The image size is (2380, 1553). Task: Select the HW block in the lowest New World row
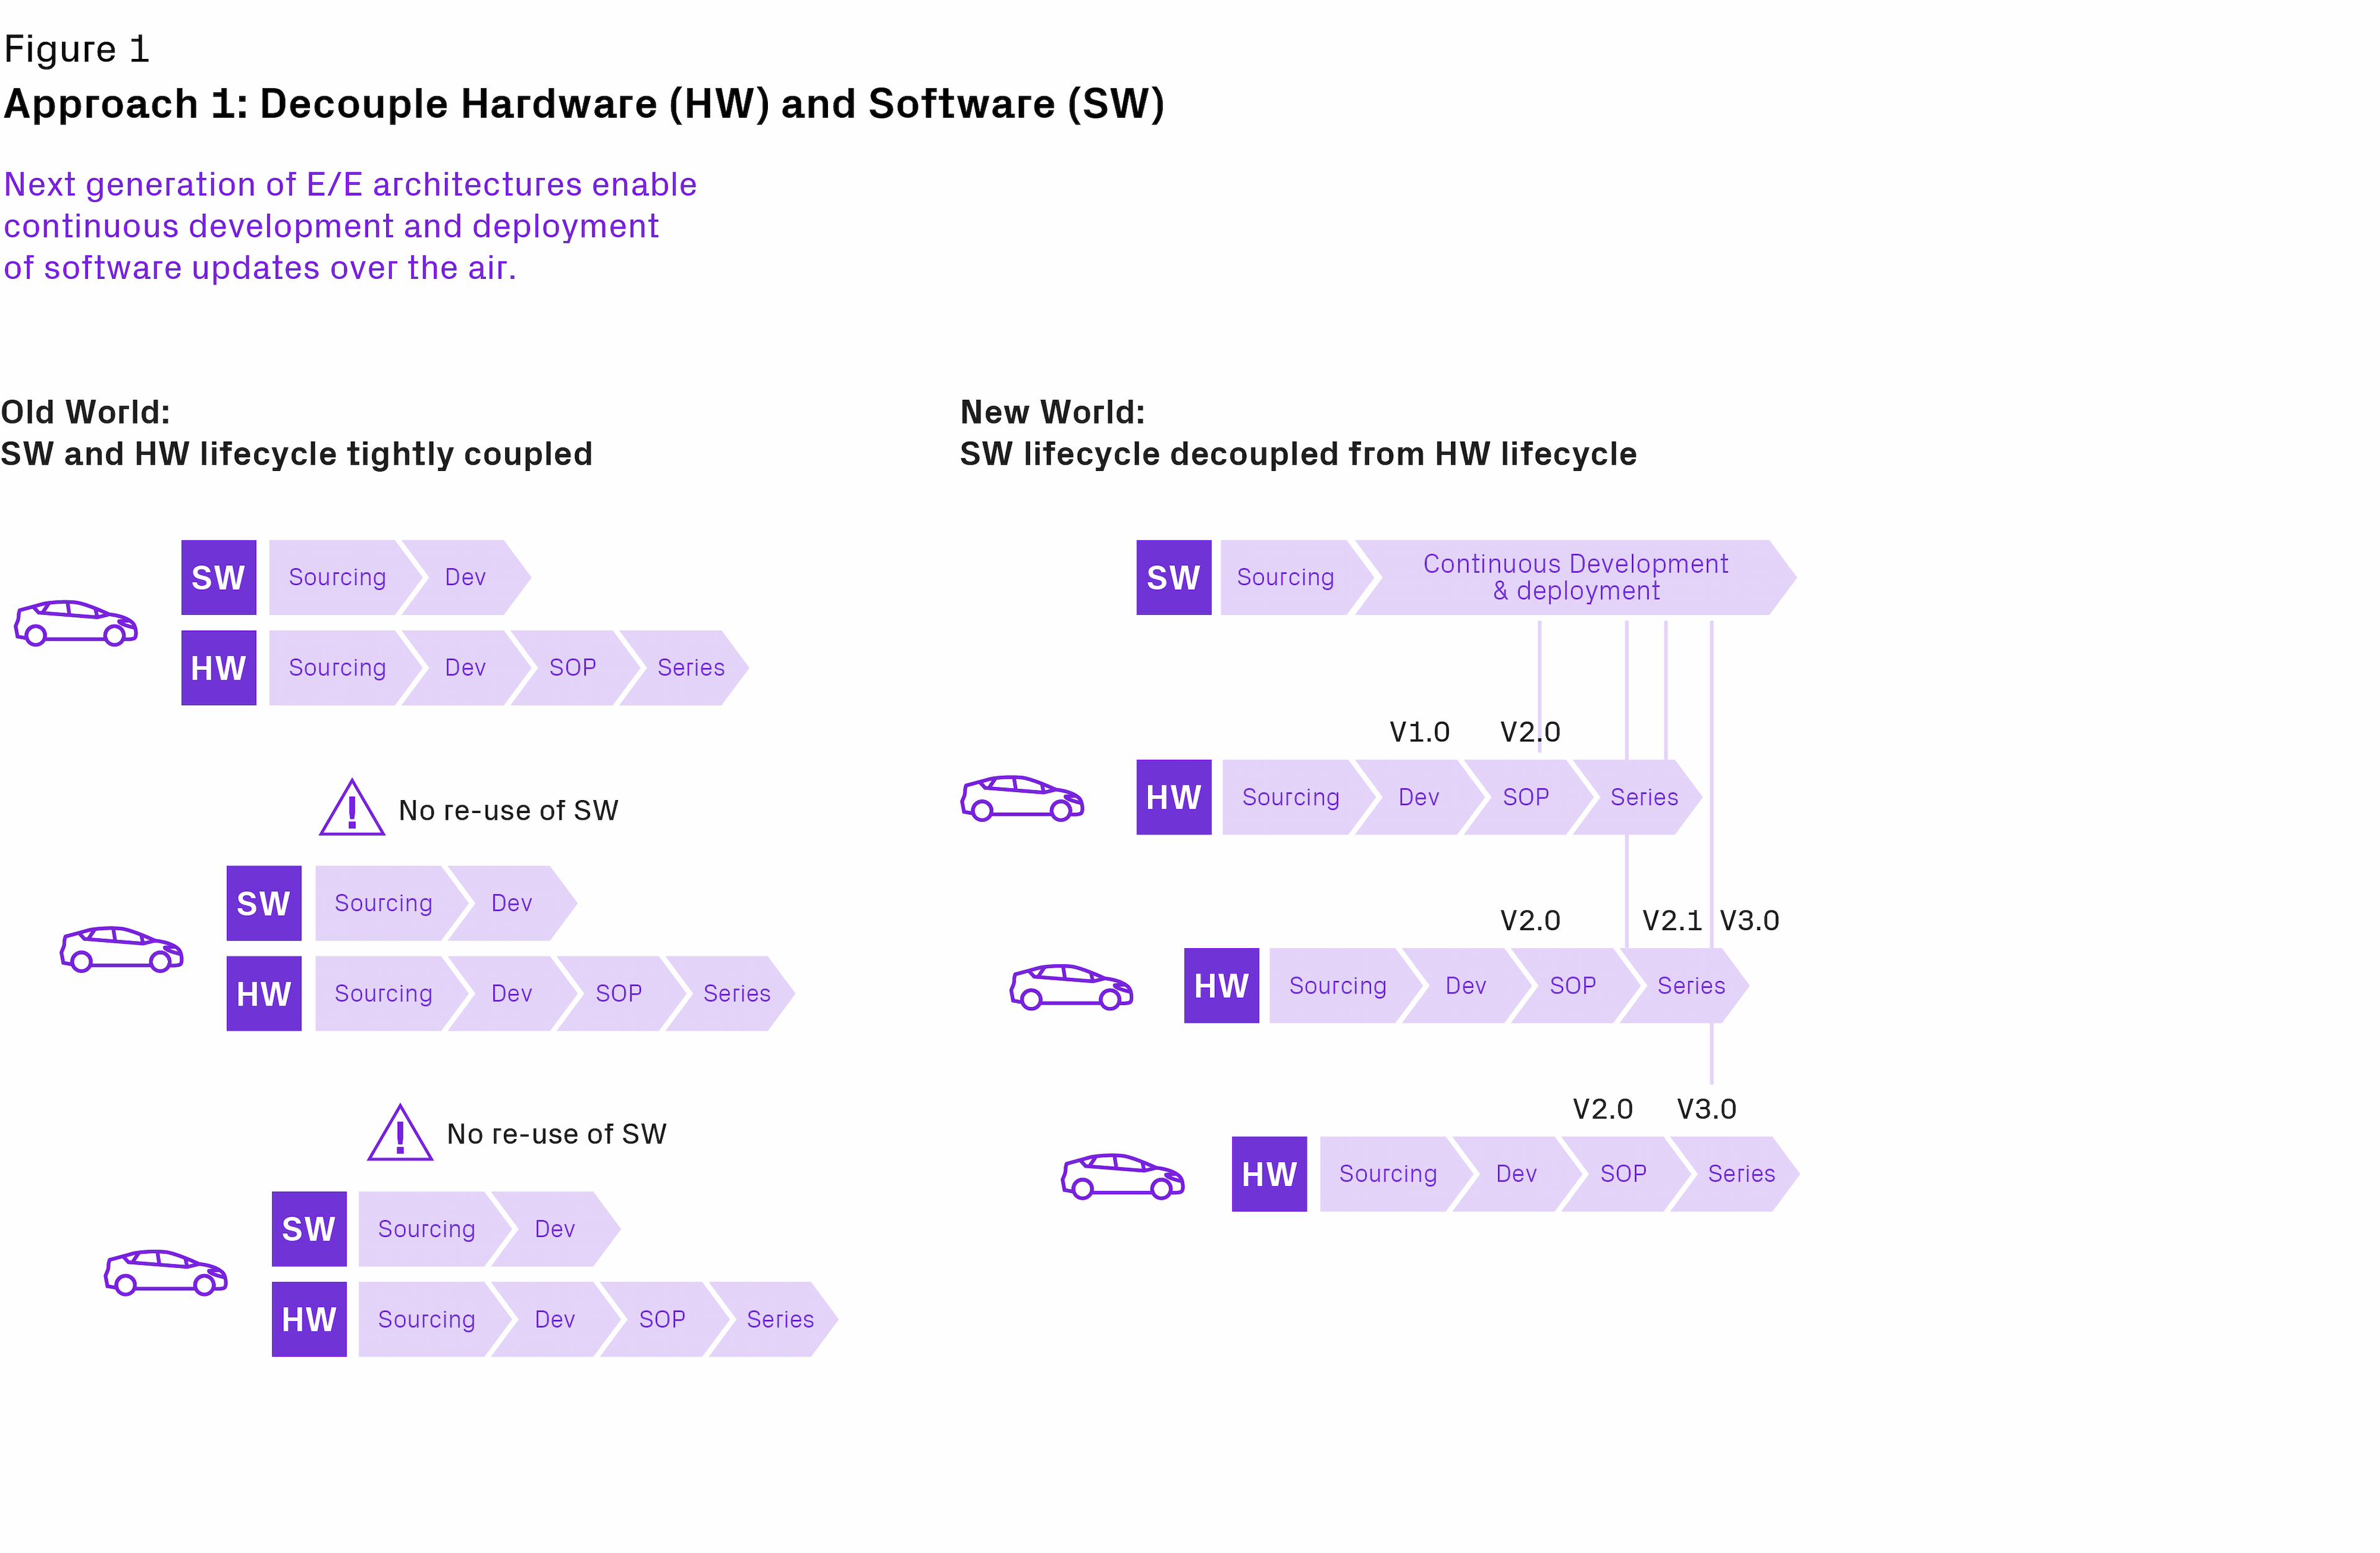pyautogui.click(x=1270, y=1174)
